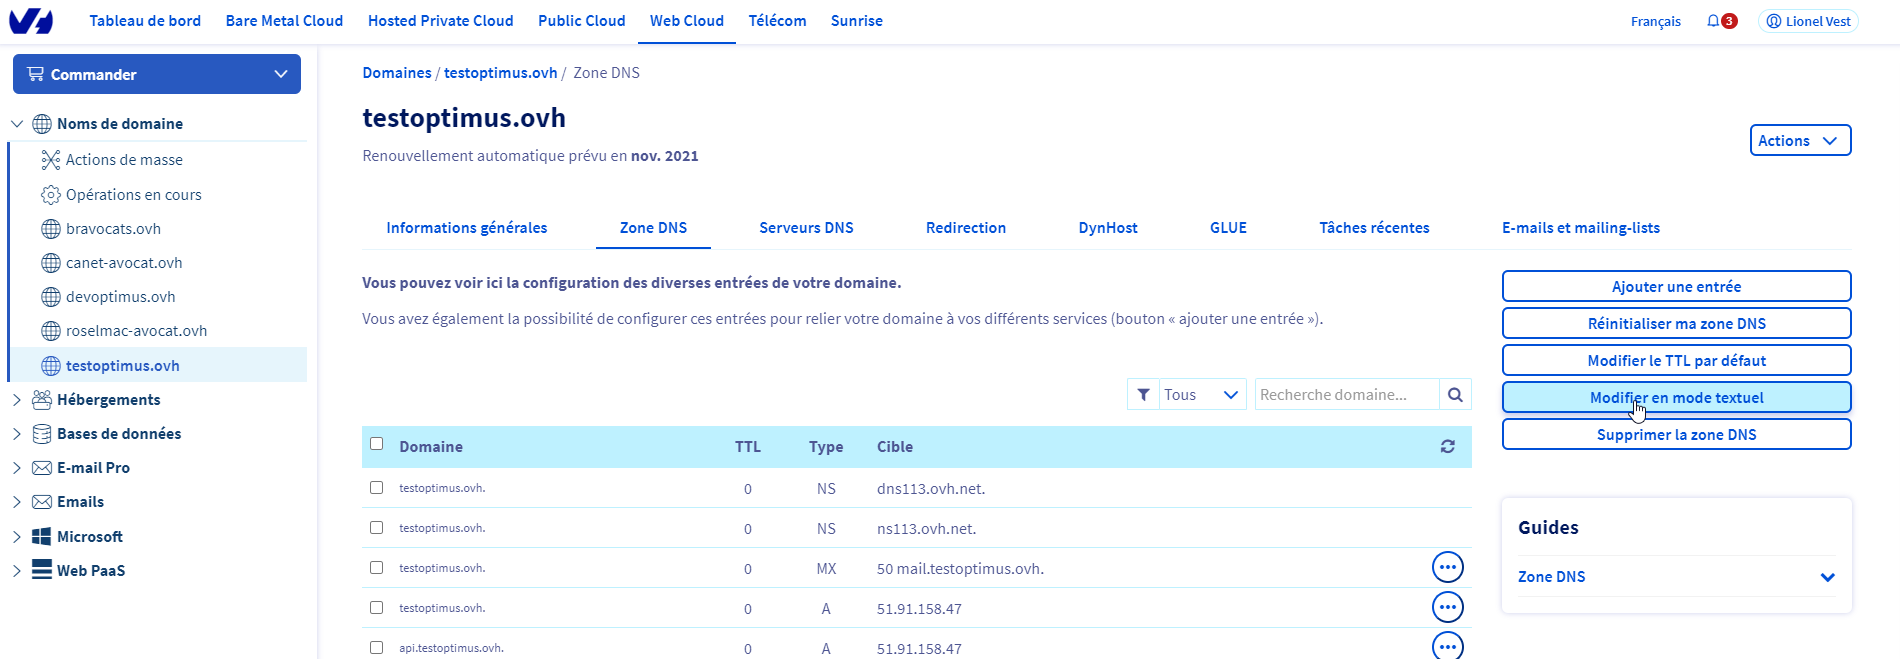Expand the Bases de données section

coord(17,434)
